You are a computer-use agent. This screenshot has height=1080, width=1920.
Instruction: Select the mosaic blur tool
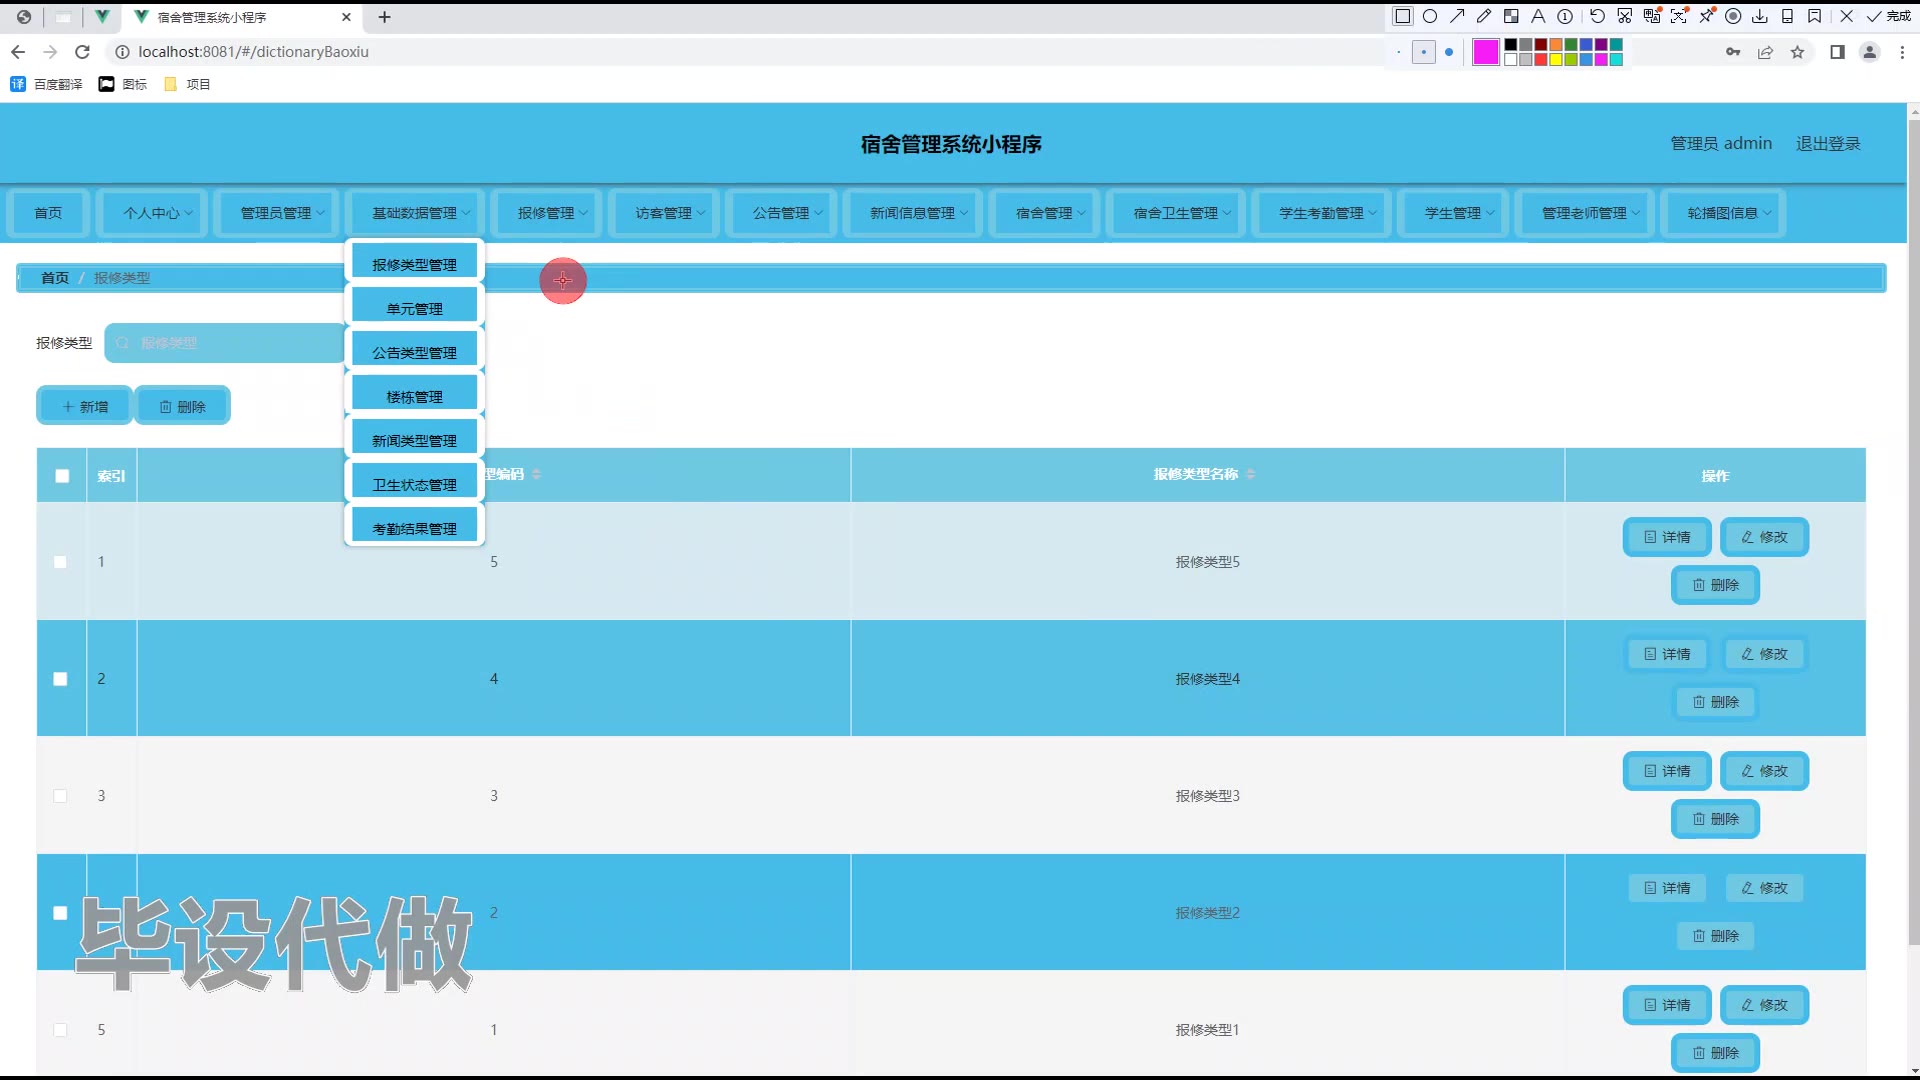coord(1511,16)
